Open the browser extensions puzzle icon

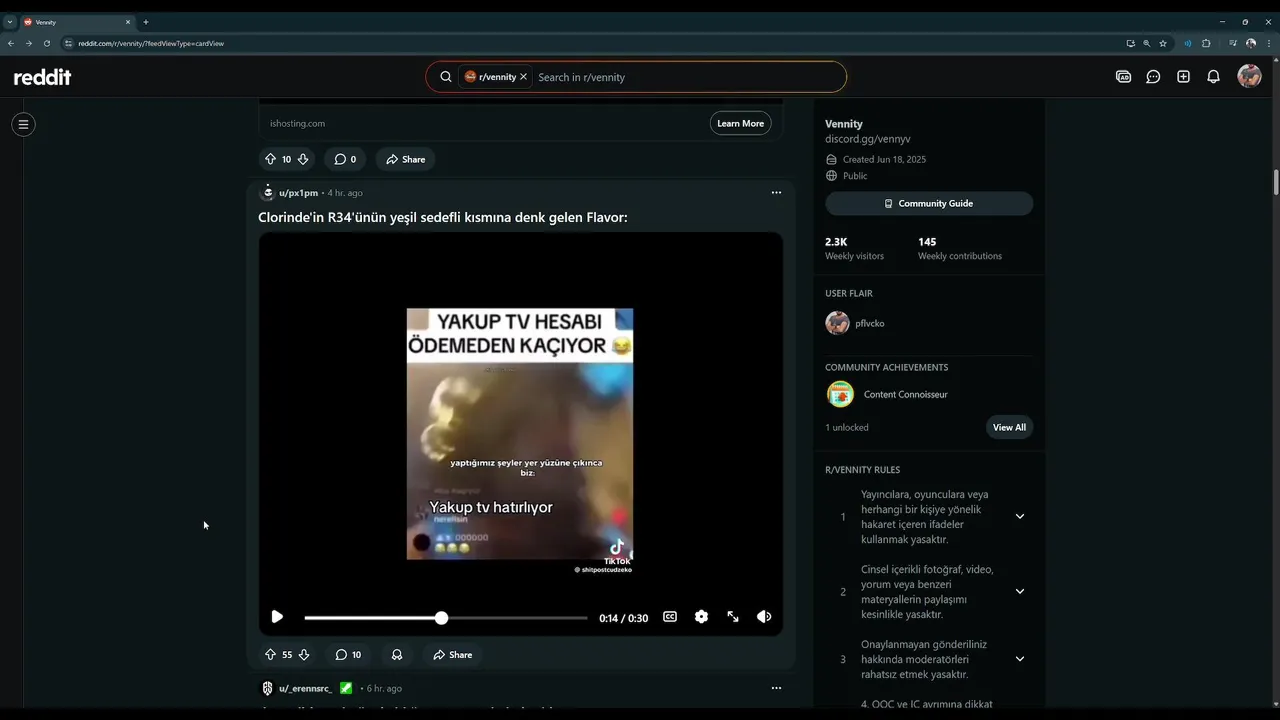[x=1206, y=43]
